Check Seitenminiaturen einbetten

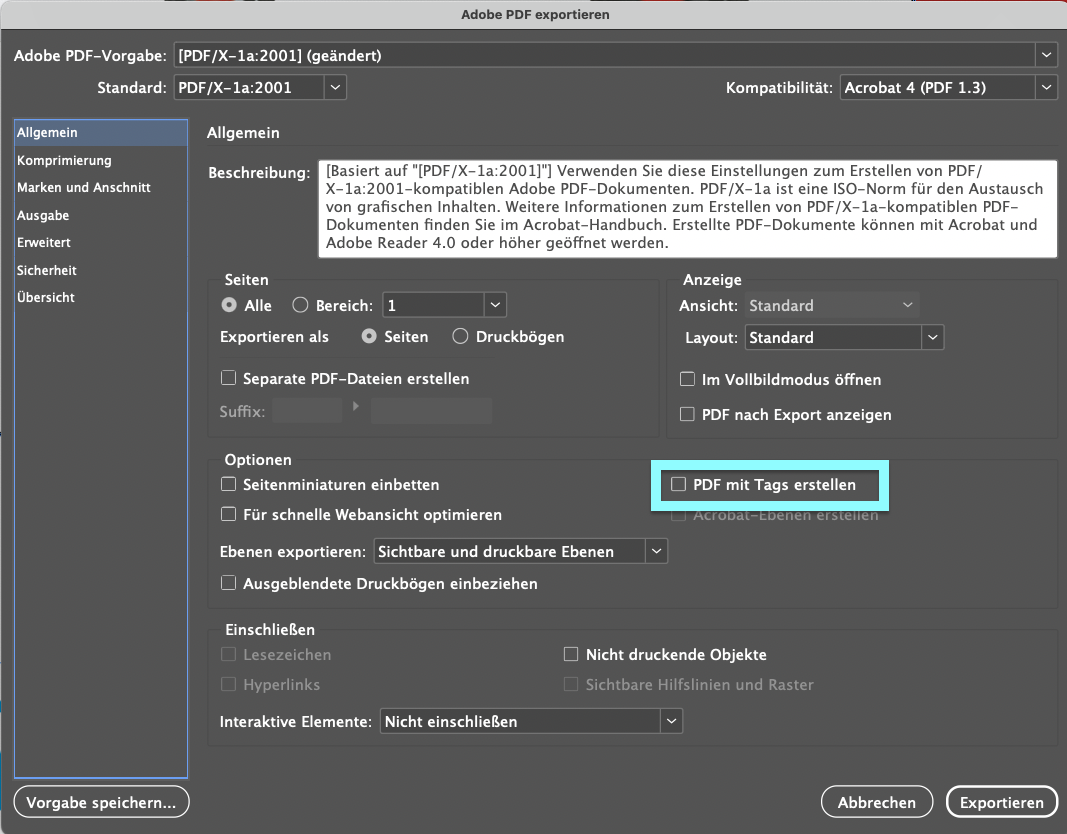(229, 484)
